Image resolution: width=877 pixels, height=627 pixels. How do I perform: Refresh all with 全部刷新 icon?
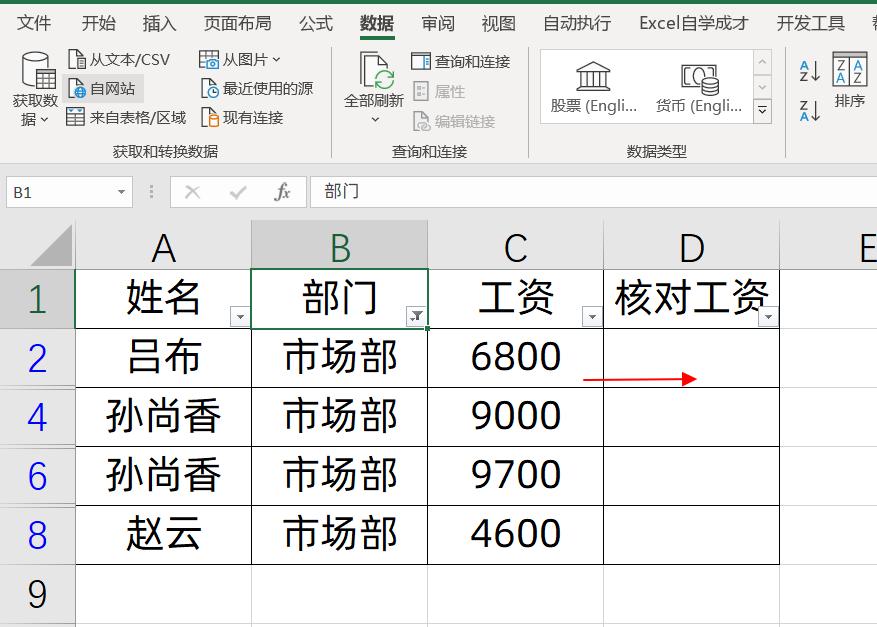coord(377,88)
